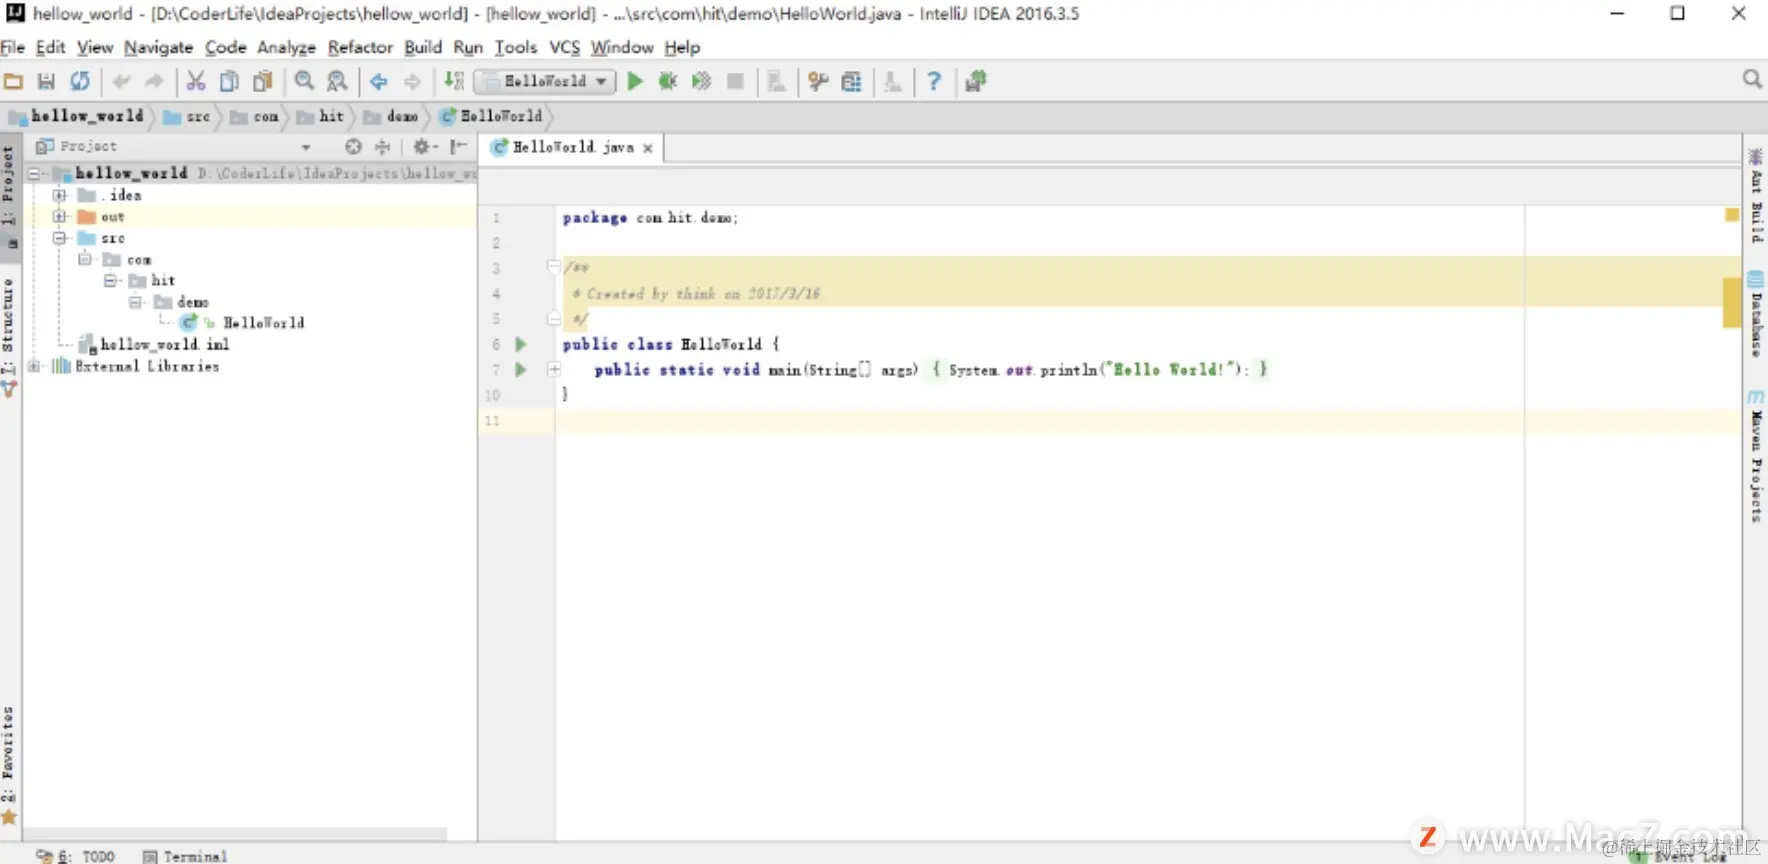The image size is (1768, 864).
Task: Toggle the Favorites tool window
Action: pos(9,765)
